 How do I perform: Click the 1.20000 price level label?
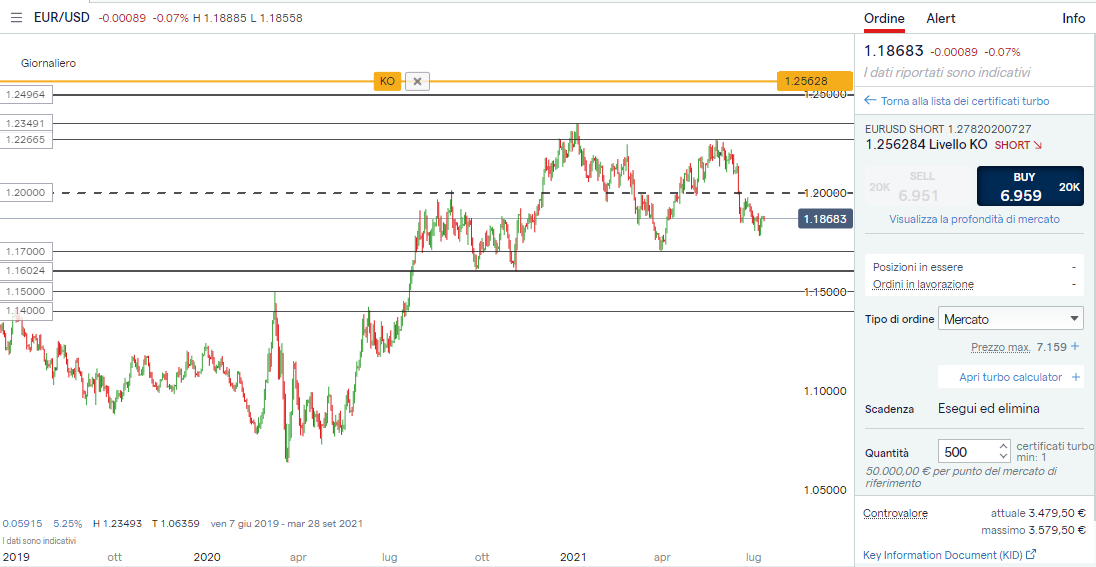click(26, 192)
